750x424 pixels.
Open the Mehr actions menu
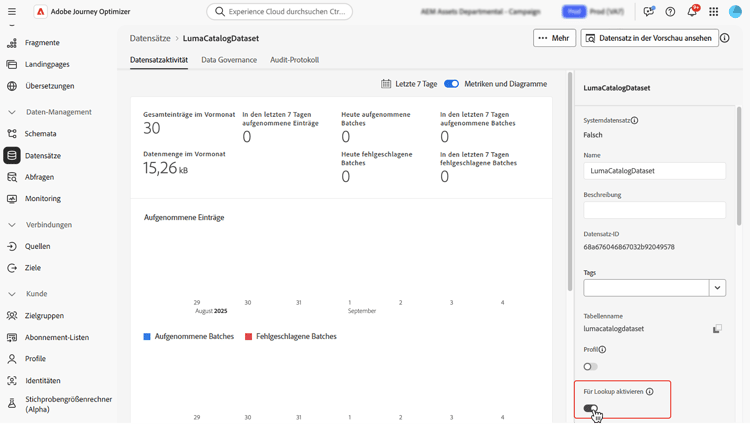554,38
